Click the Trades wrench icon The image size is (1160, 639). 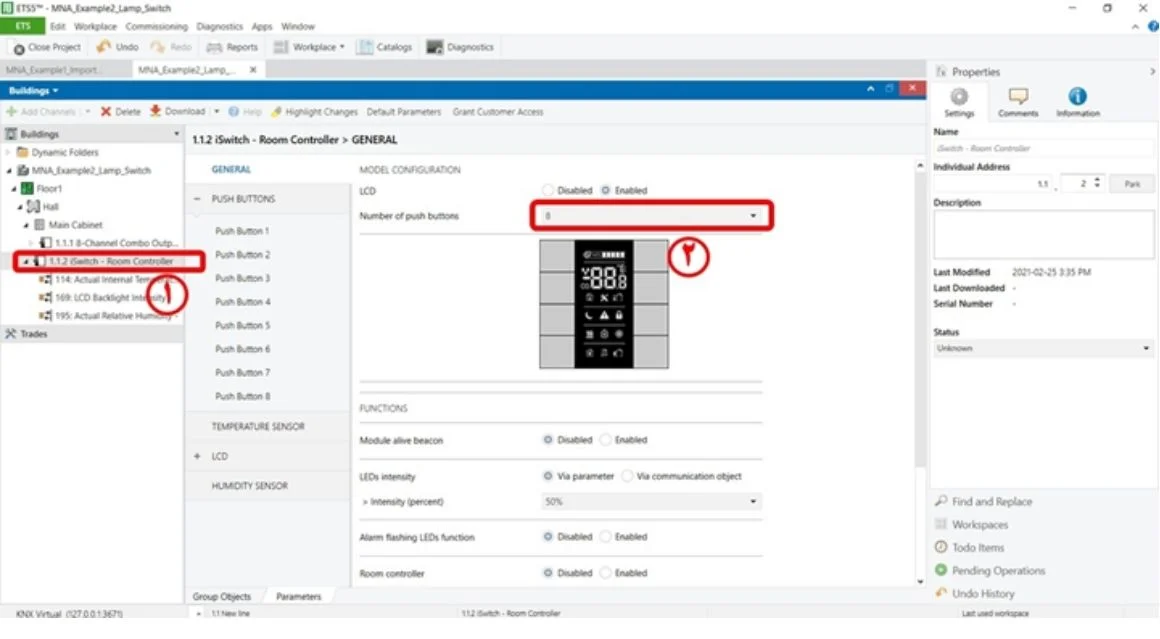coord(10,334)
